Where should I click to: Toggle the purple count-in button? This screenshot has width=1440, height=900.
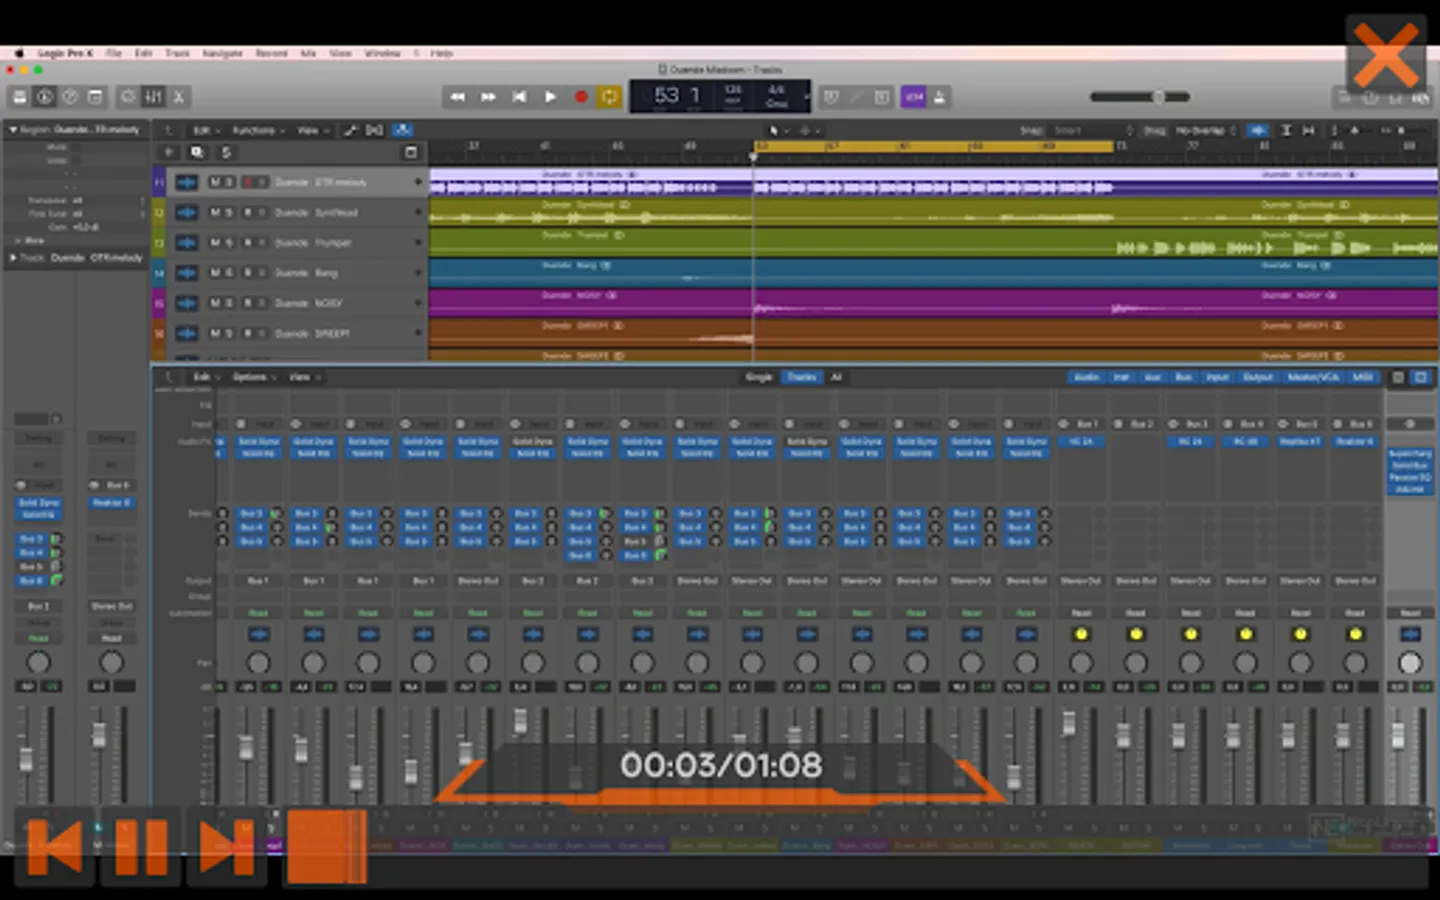pyautogui.click(x=913, y=97)
